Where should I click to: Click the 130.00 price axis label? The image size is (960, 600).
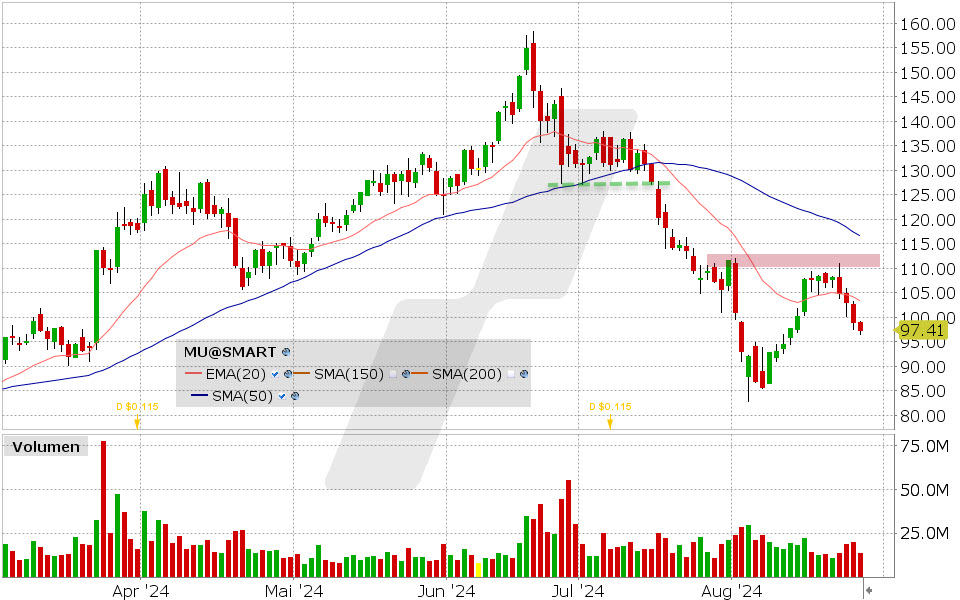(x=927, y=171)
